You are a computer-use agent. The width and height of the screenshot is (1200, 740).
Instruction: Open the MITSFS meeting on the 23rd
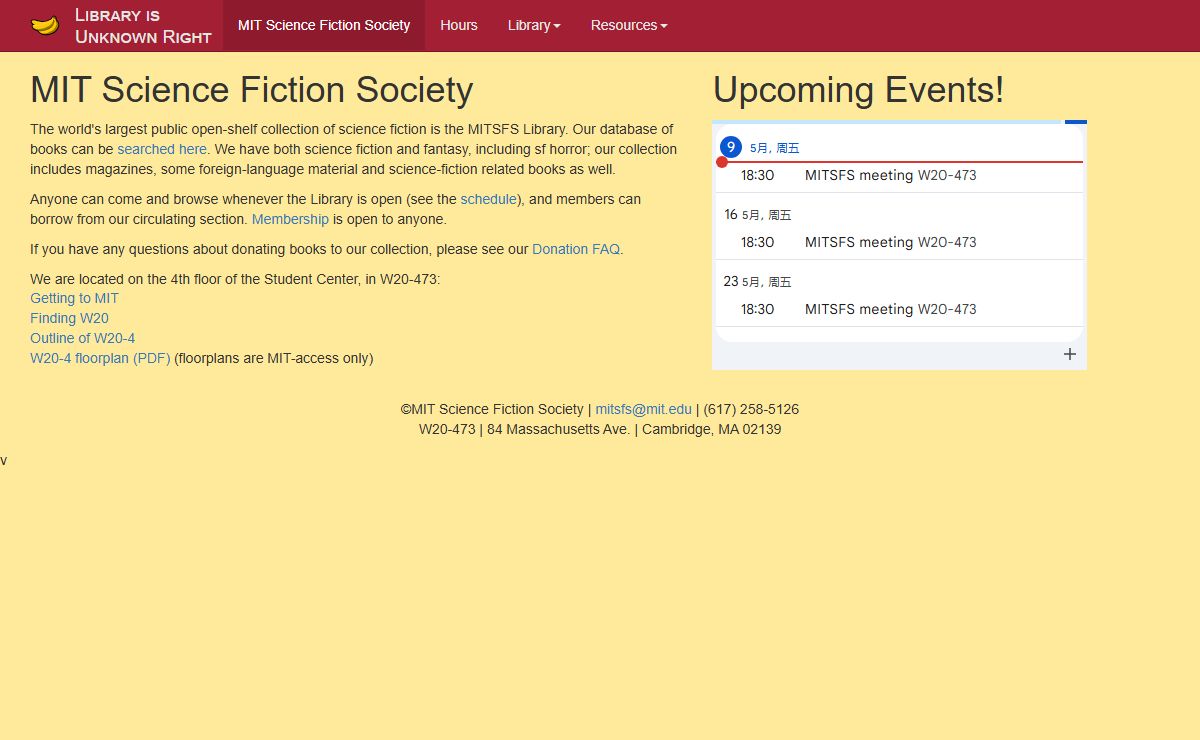[x=899, y=309]
